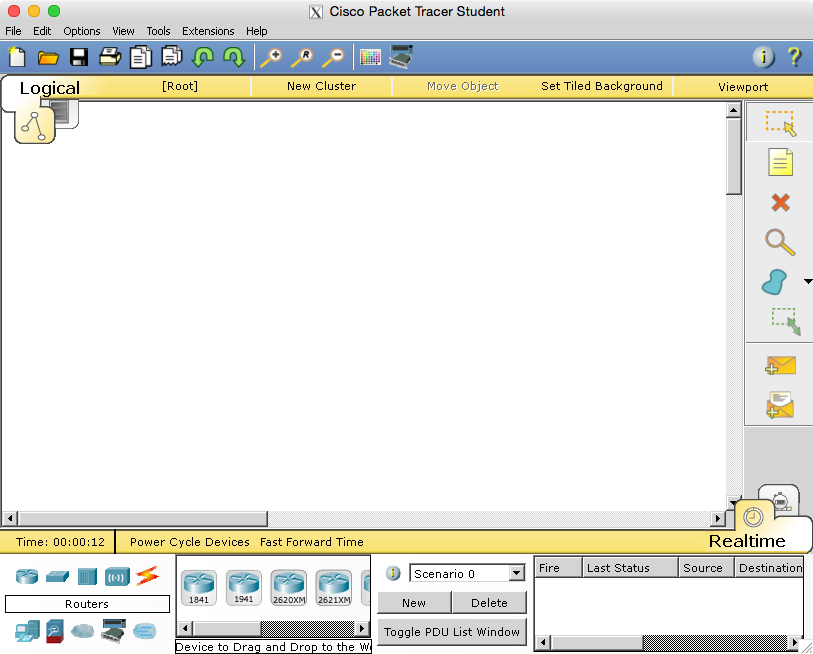Select Routers device category icon

[x=27, y=576]
